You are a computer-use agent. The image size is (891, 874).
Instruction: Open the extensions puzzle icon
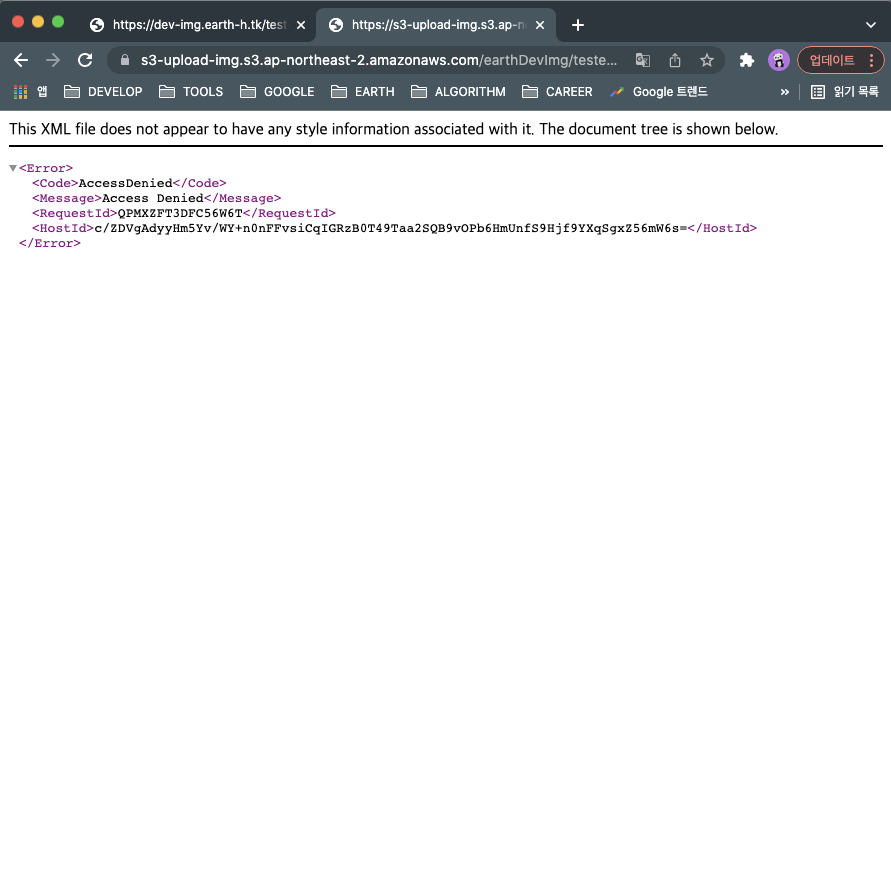coord(747,60)
